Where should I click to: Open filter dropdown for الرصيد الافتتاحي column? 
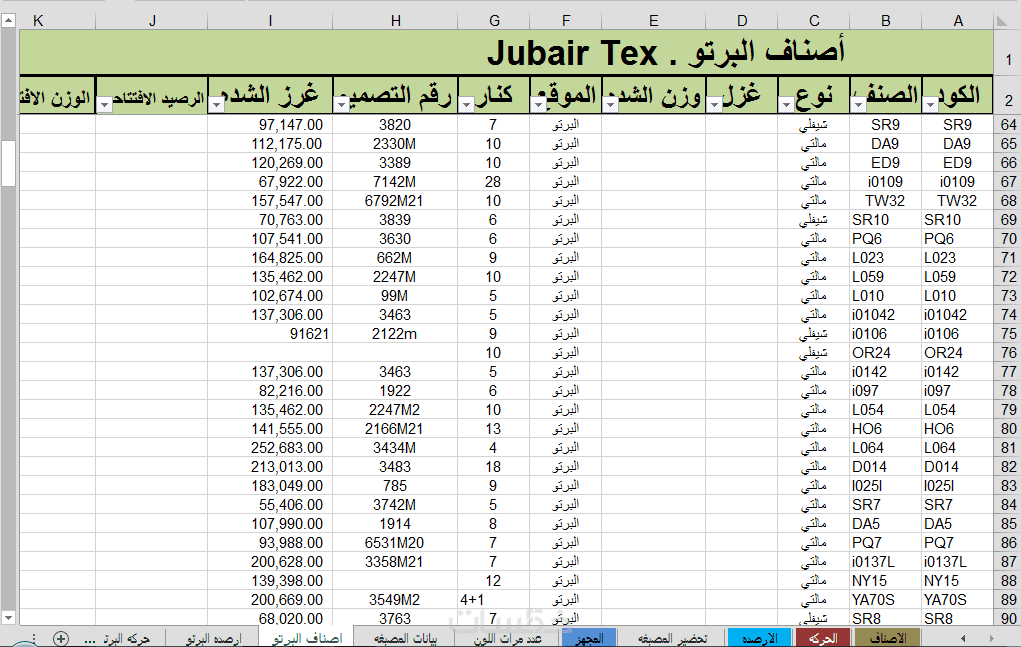coord(104,104)
